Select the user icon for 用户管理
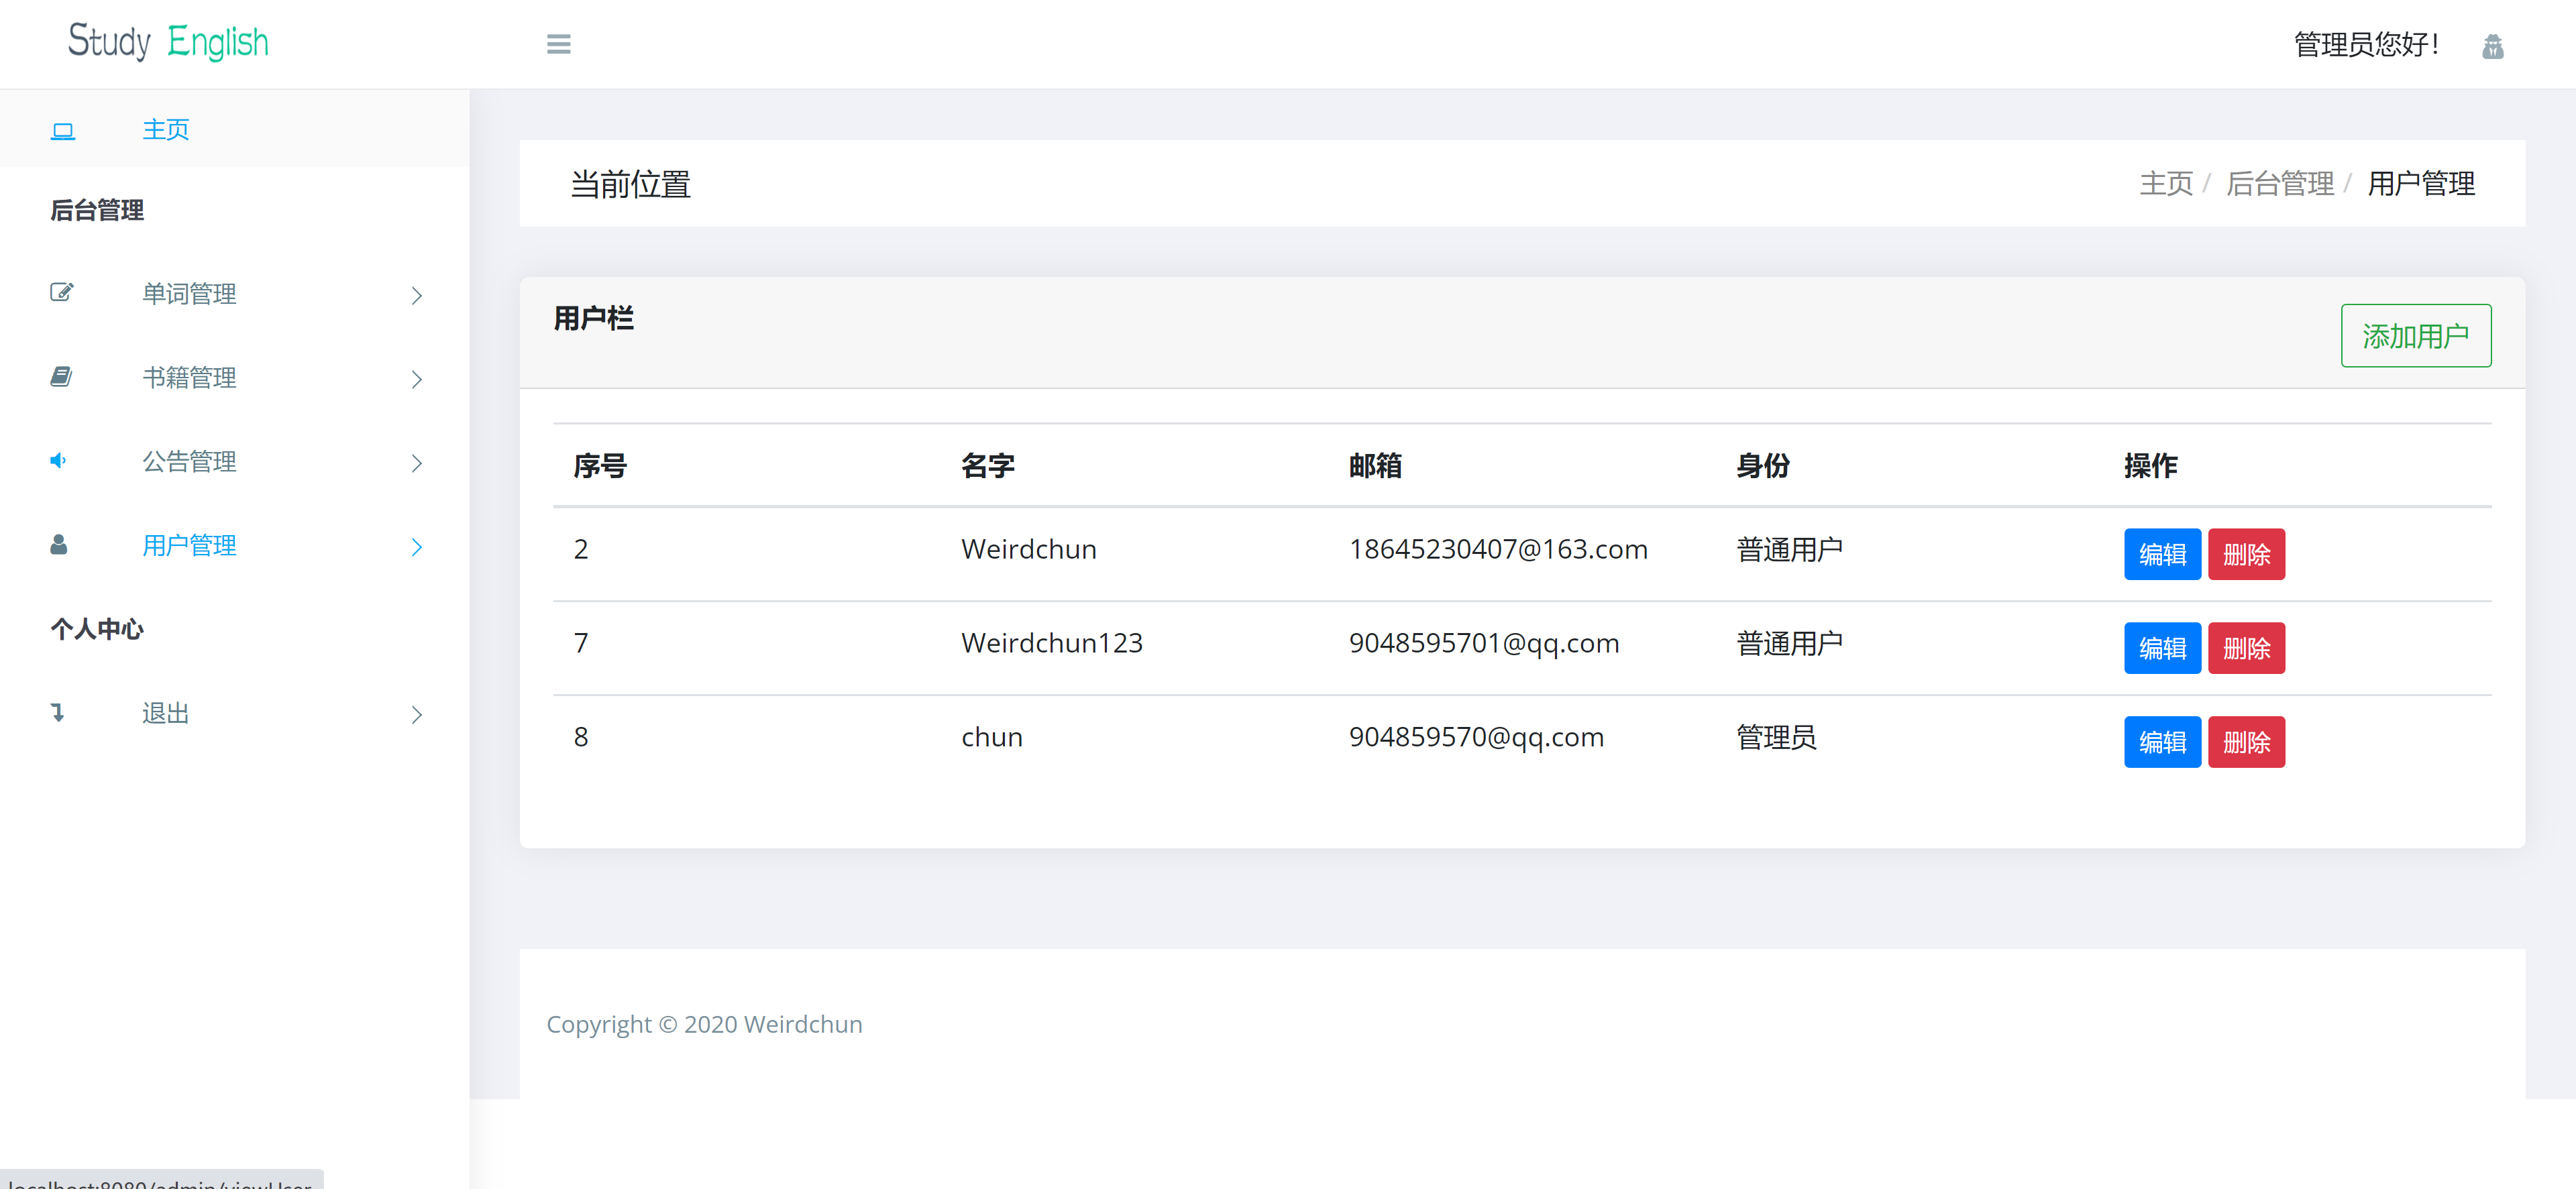 [x=58, y=545]
